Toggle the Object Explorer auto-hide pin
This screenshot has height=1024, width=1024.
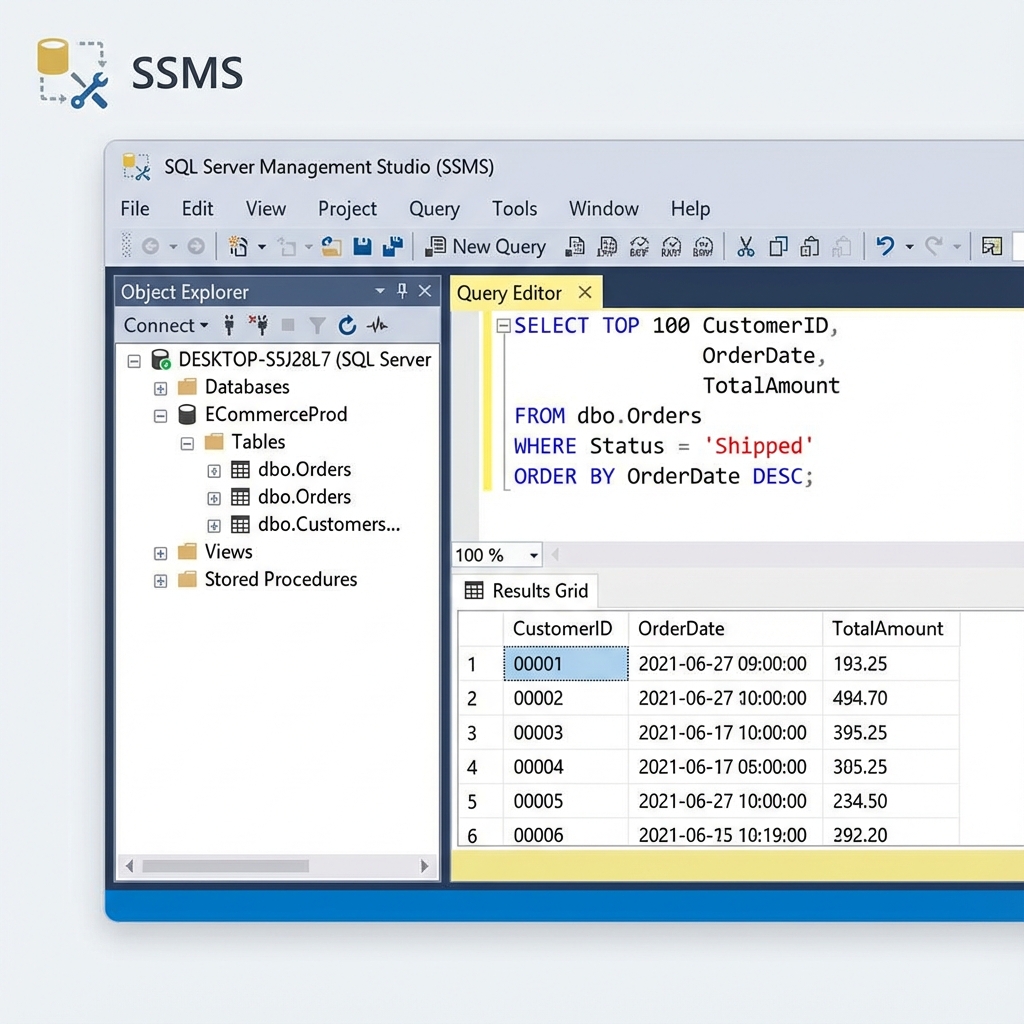[x=402, y=291]
